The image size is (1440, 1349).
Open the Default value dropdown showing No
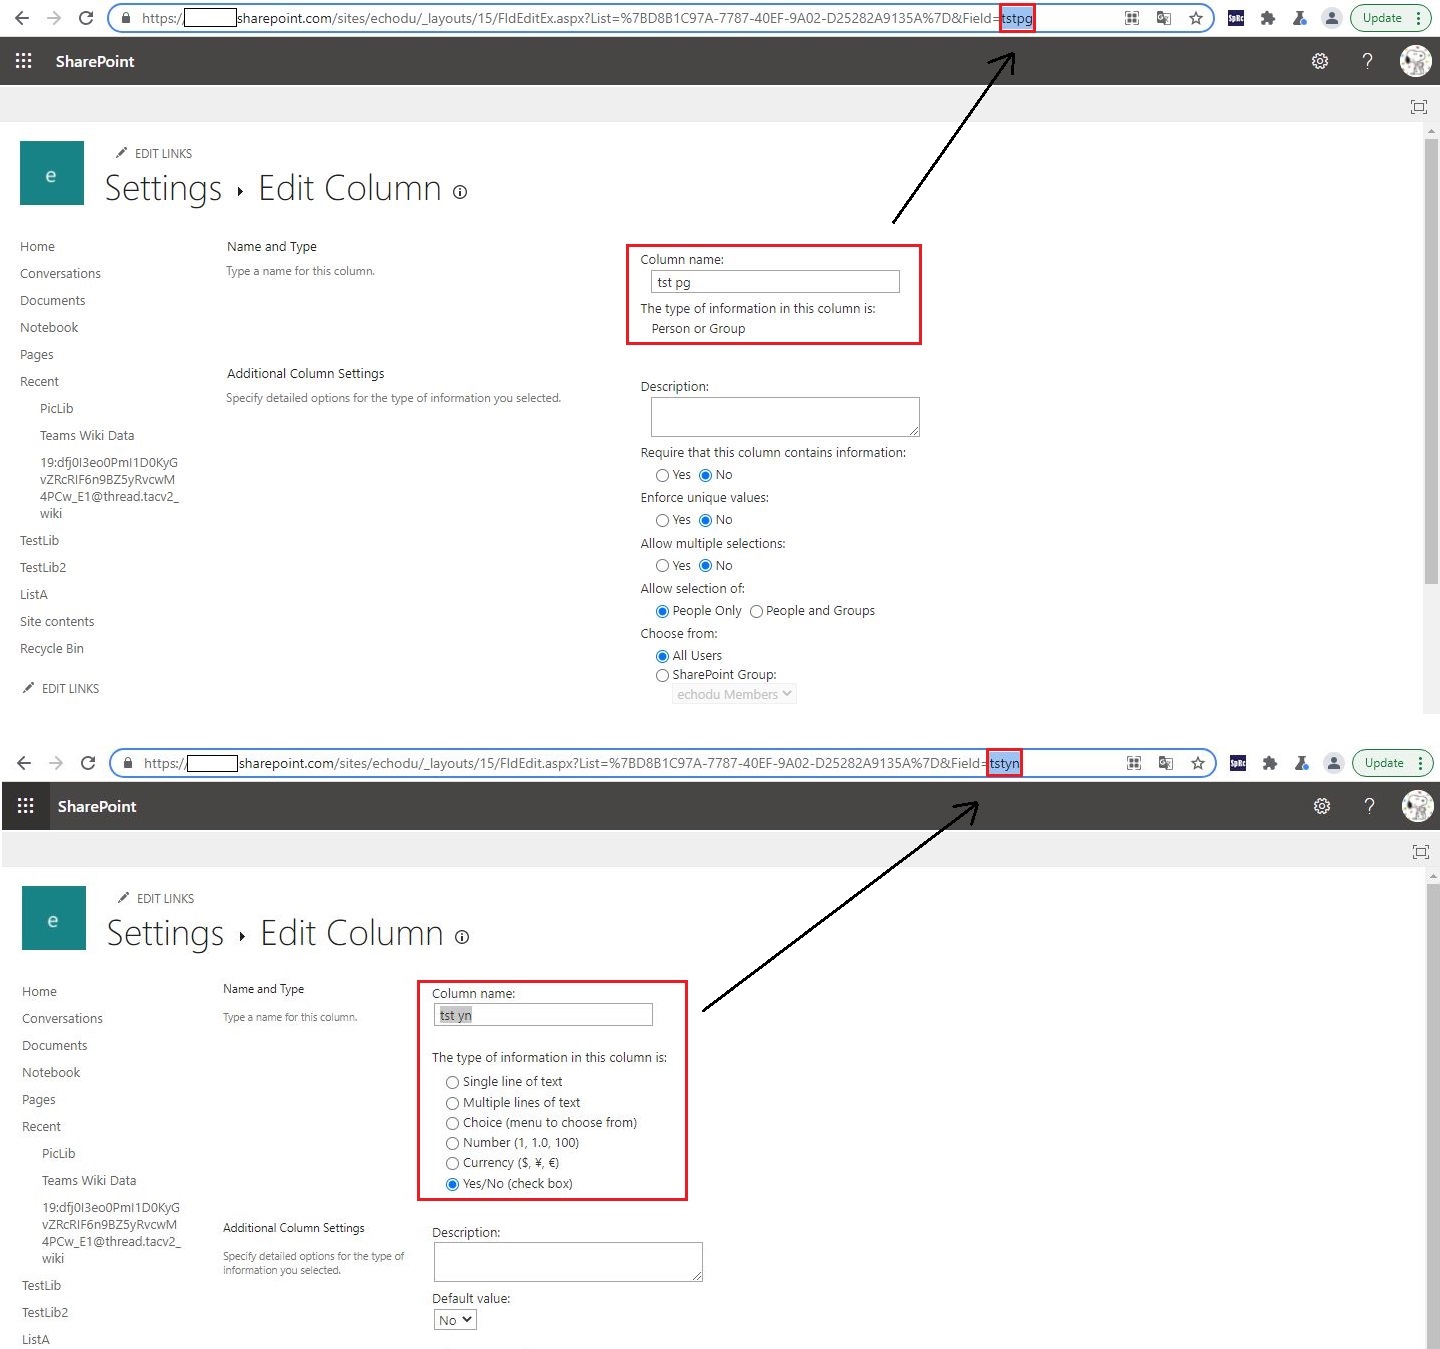(454, 1319)
